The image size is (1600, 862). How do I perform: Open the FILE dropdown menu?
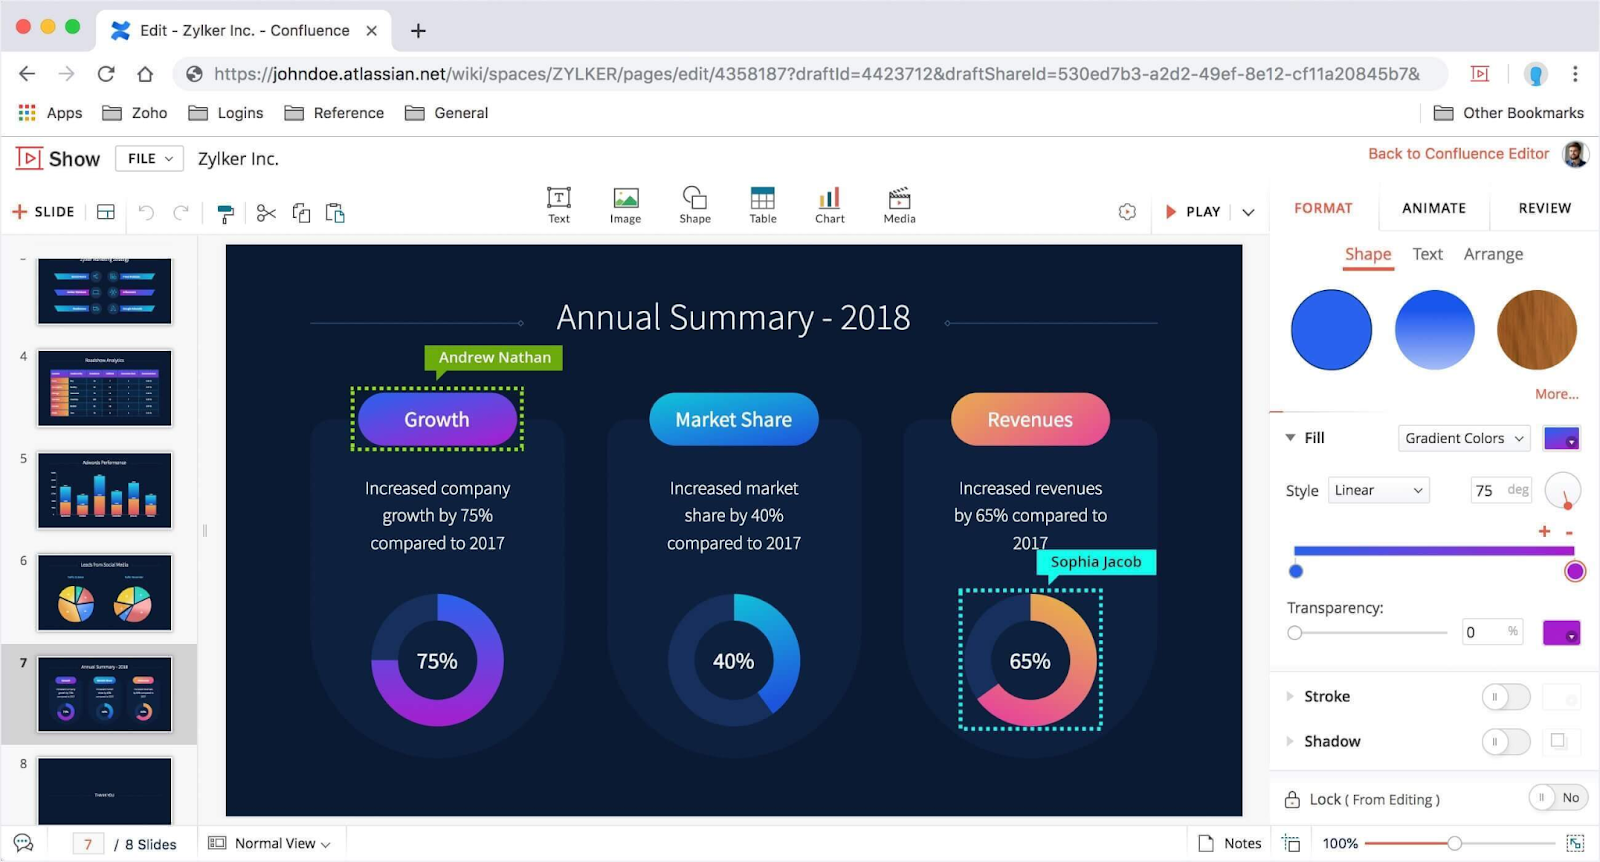(150, 158)
